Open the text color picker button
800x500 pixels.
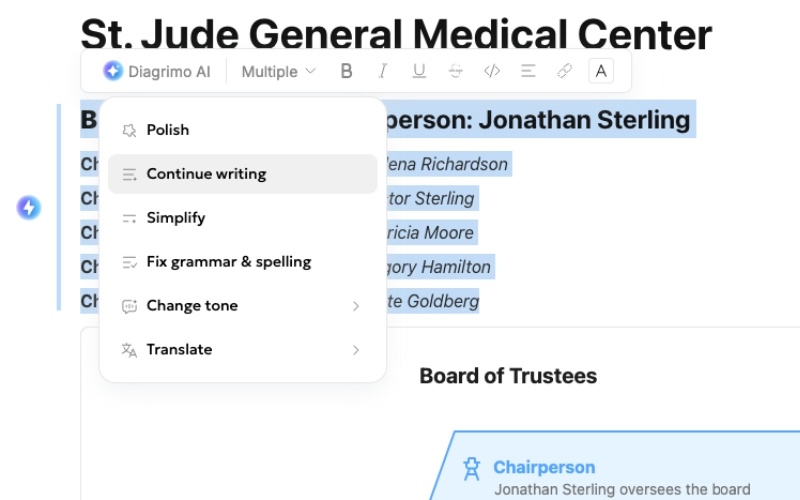point(601,71)
